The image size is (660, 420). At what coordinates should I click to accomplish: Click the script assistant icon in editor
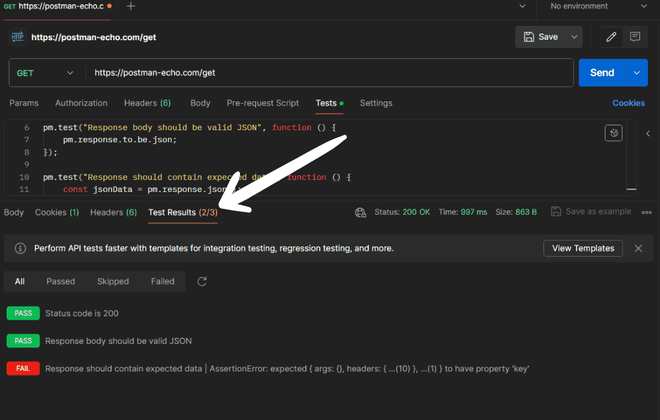613,133
